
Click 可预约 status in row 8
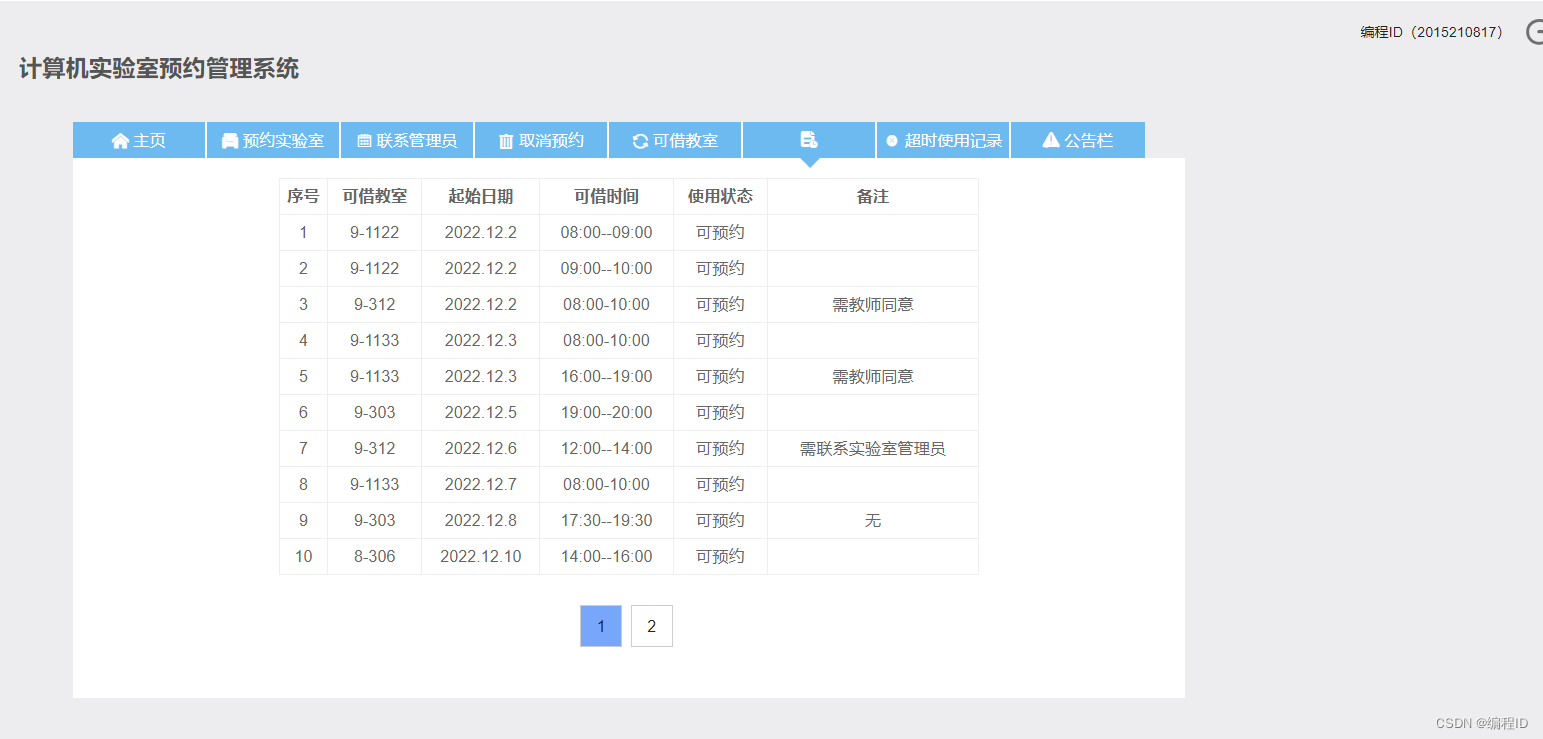pyautogui.click(x=721, y=485)
